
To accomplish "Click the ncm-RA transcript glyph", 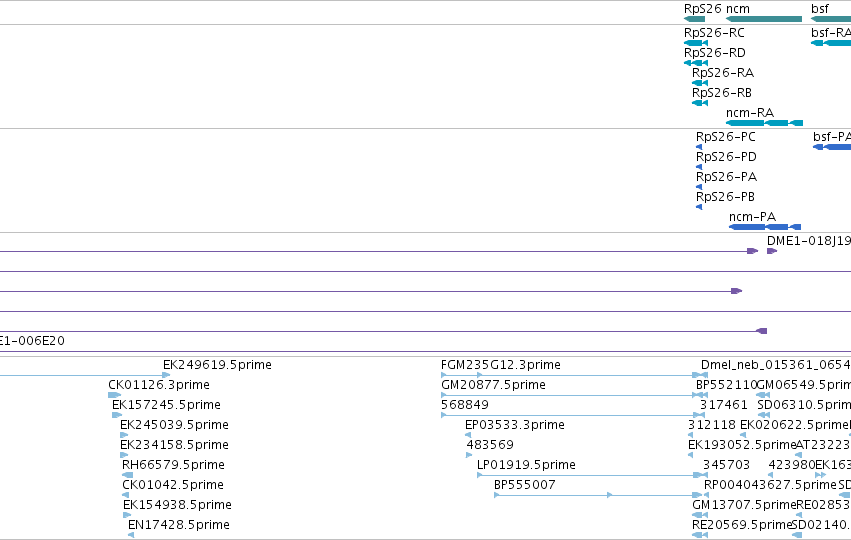I will pos(764,123).
